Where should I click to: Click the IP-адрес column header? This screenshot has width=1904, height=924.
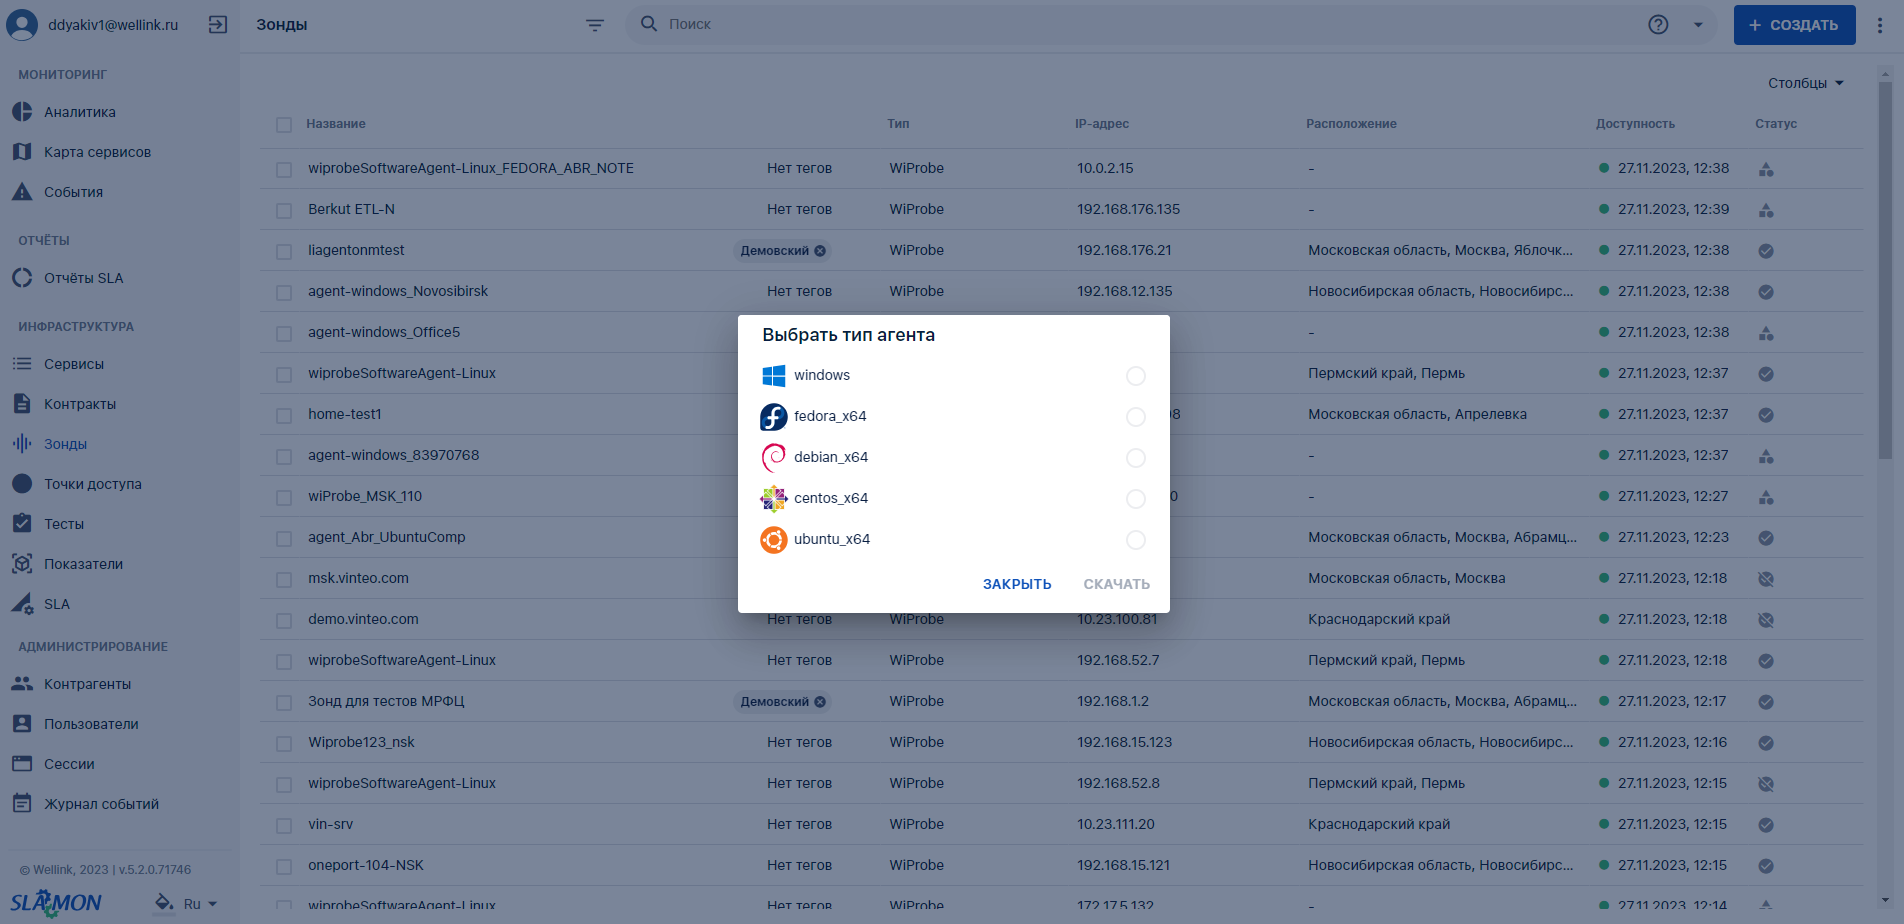1102,124
